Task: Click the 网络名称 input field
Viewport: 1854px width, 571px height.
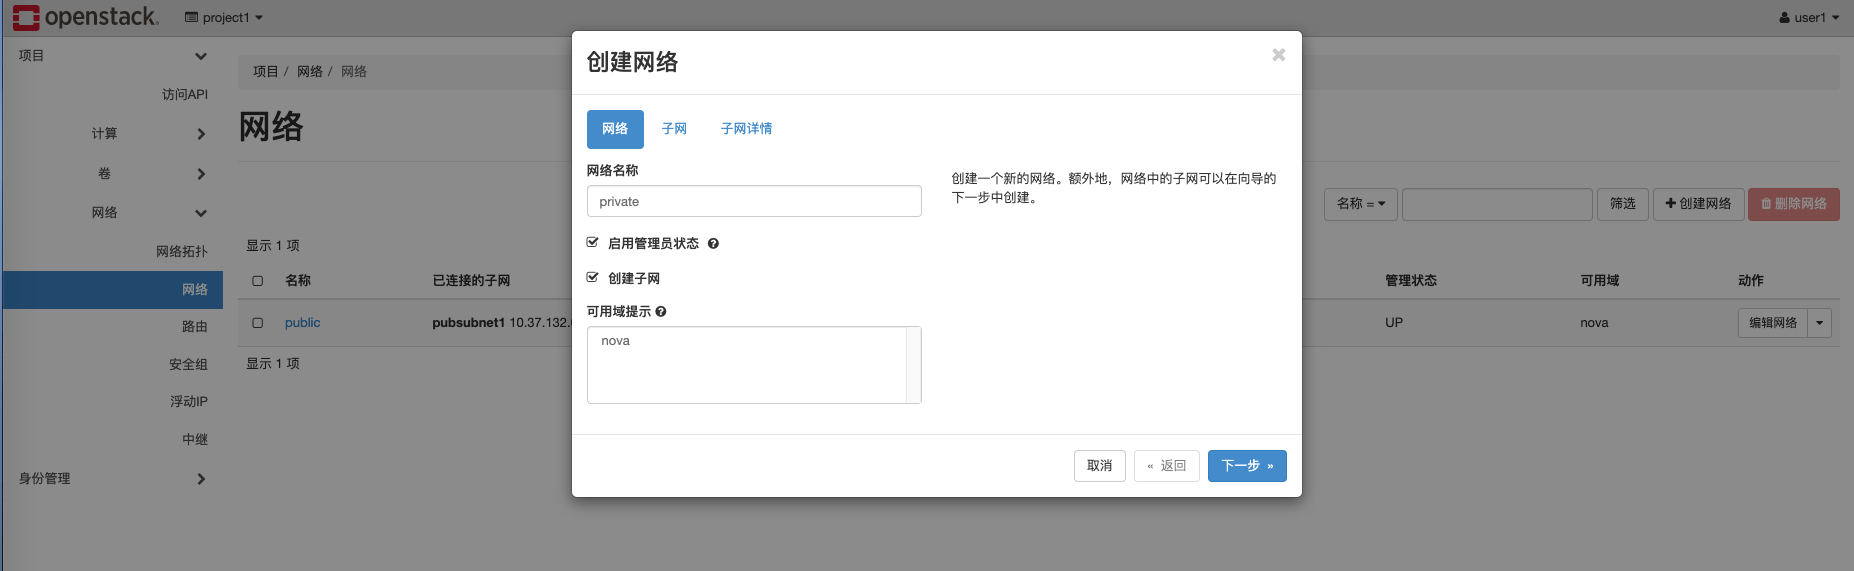Action: click(x=754, y=201)
